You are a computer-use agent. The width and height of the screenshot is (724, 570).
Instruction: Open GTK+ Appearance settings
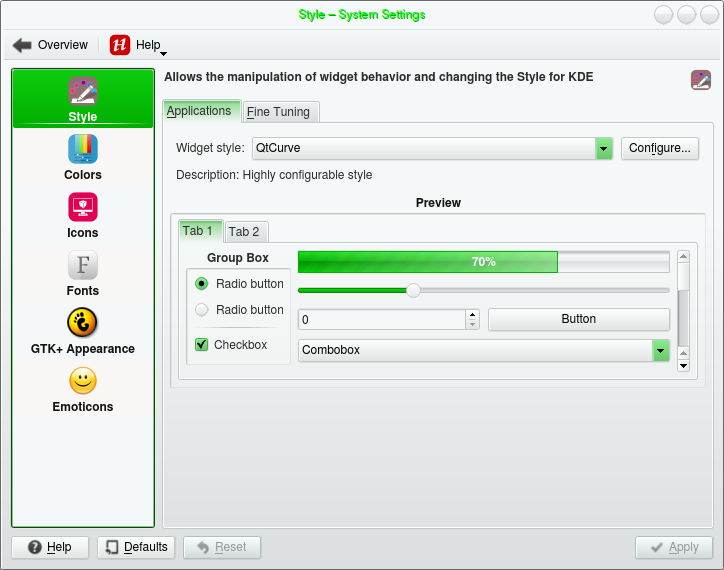pyautogui.click(x=83, y=331)
